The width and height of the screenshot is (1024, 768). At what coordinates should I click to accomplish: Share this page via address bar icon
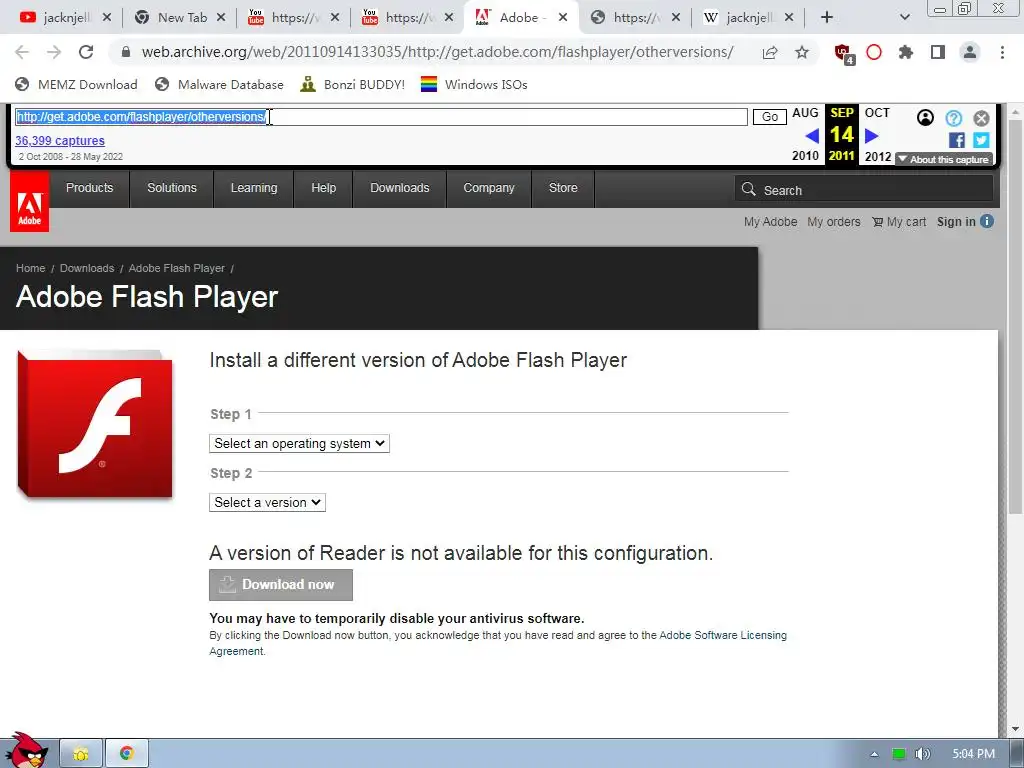click(x=770, y=52)
